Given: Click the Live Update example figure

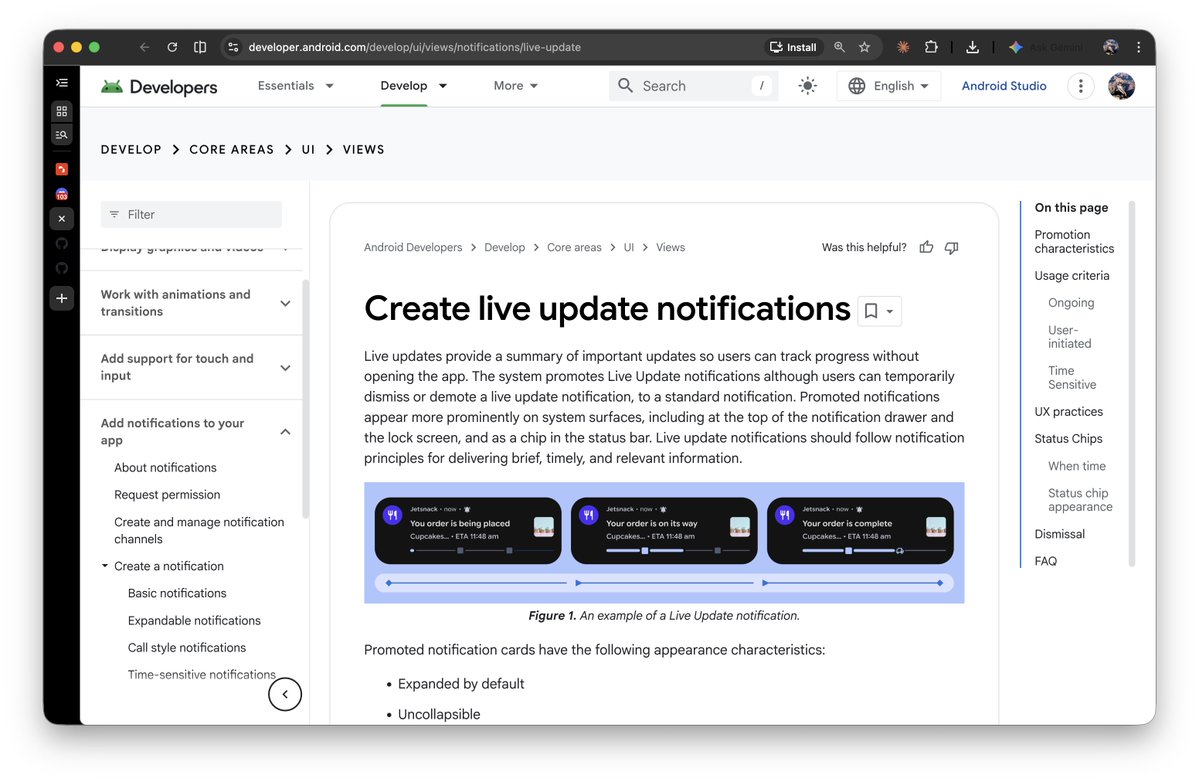Looking at the screenshot, I should click(x=664, y=543).
